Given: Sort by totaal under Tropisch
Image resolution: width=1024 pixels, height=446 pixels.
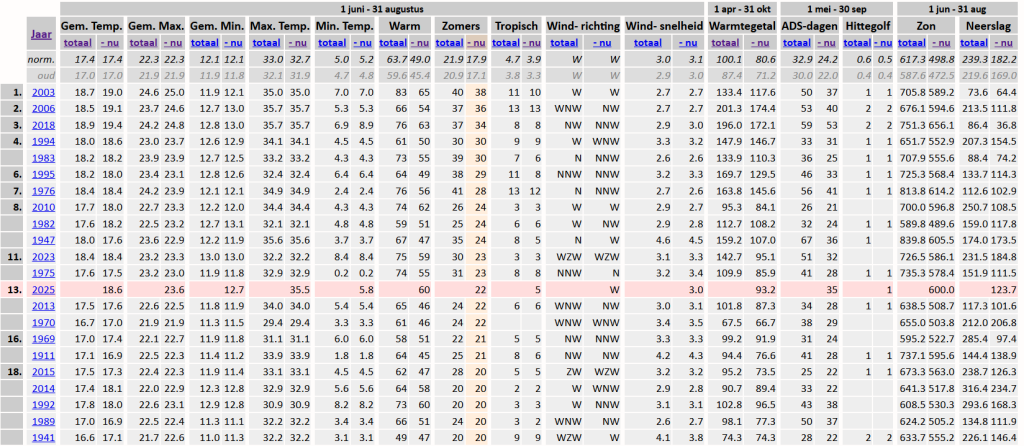Looking at the screenshot, I should pyautogui.click(x=506, y=43).
